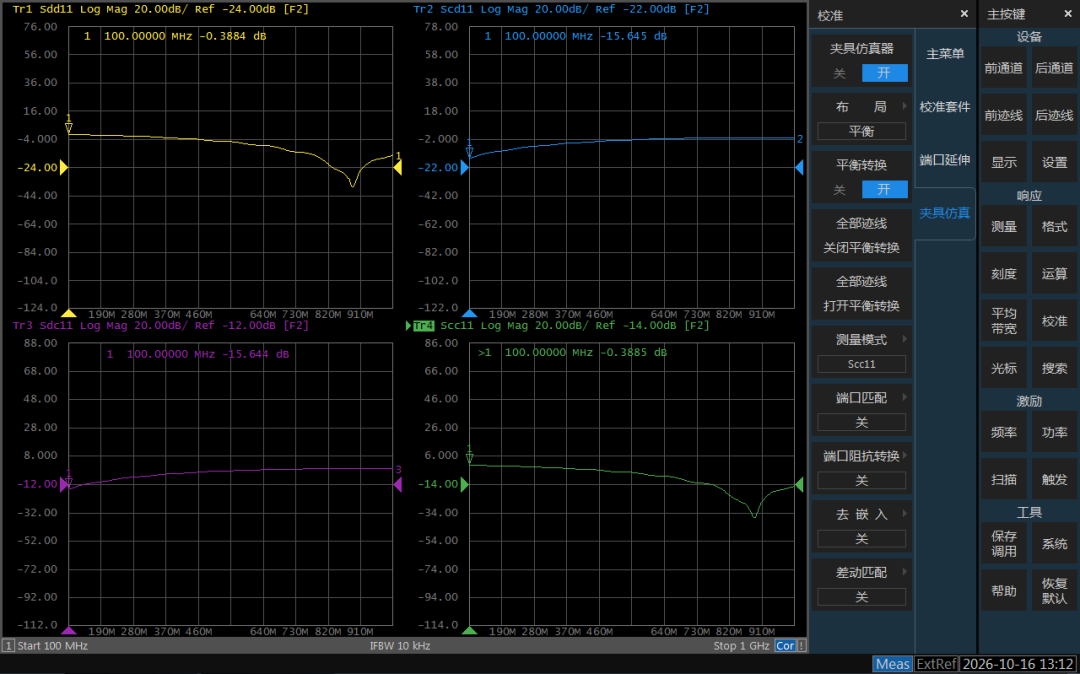Open the 端口延伸 tab
The image size is (1080, 674).
coord(944,160)
